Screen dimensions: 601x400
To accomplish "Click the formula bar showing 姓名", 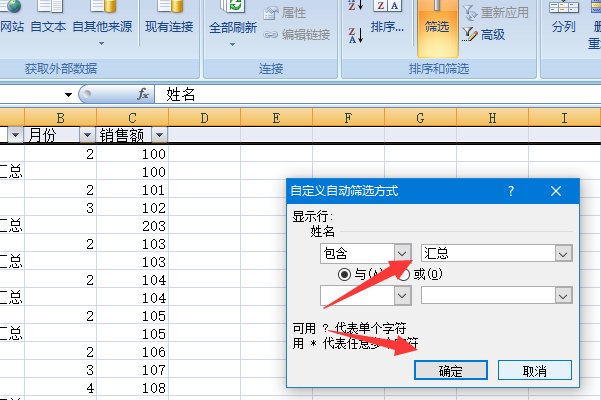I will pyautogui.click(x=378, y=94).
